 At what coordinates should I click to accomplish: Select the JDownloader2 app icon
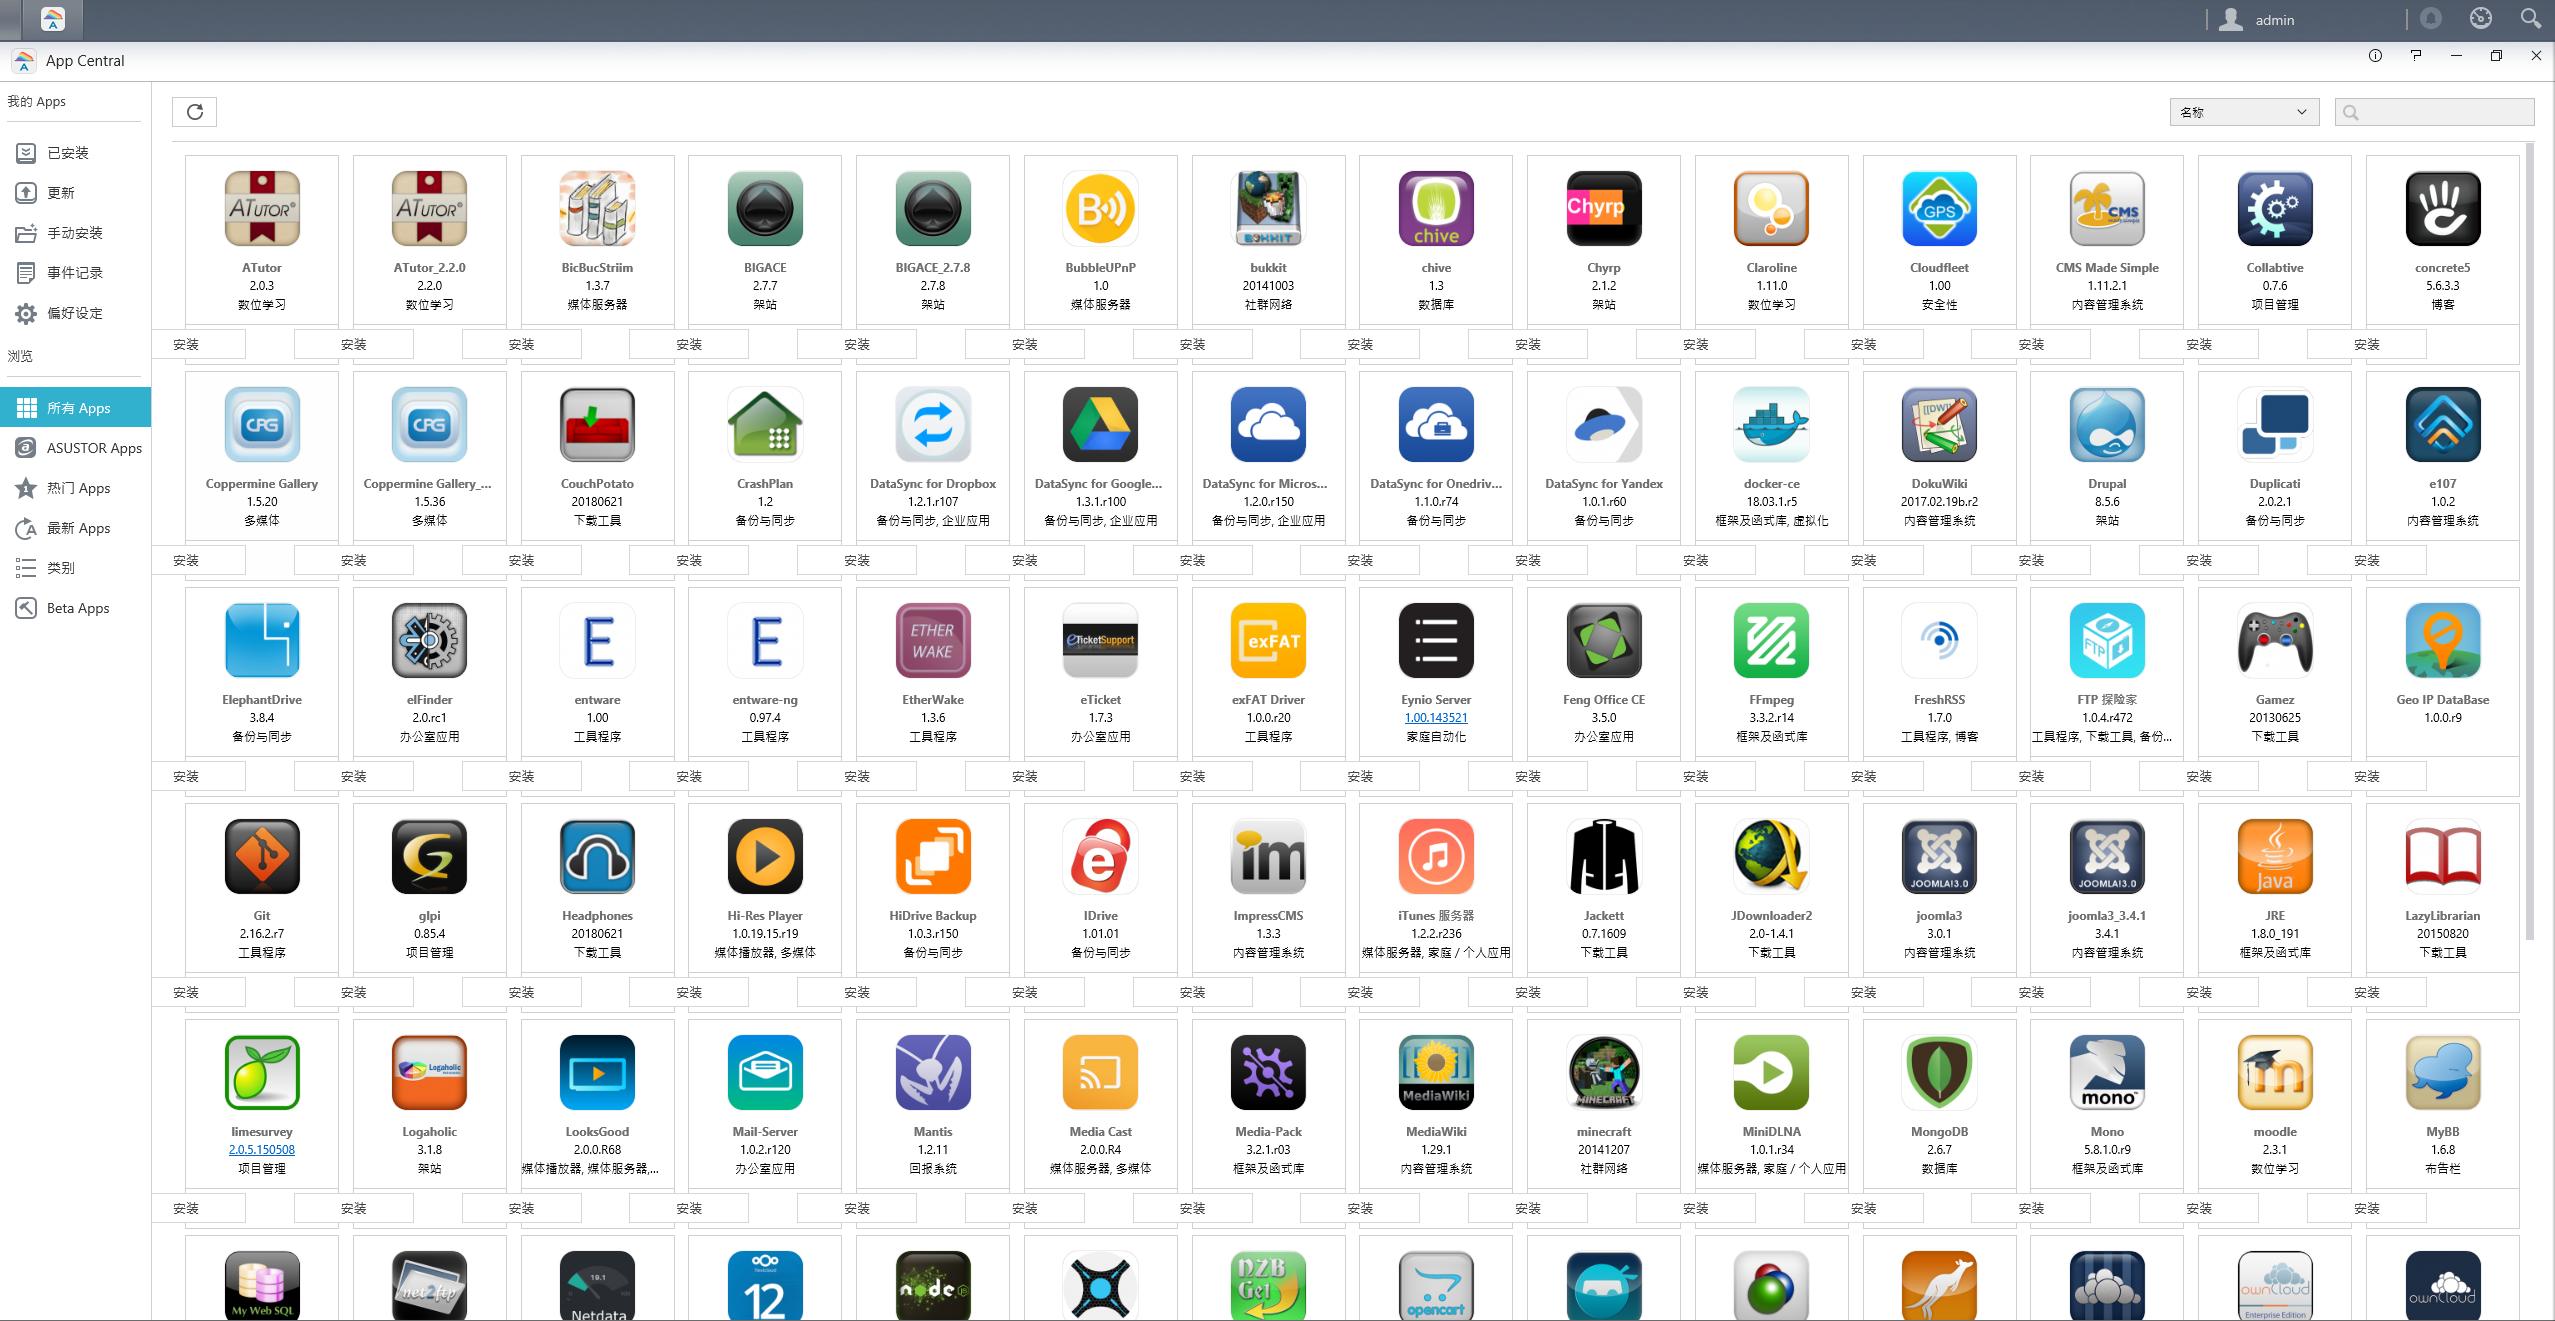1771,857
